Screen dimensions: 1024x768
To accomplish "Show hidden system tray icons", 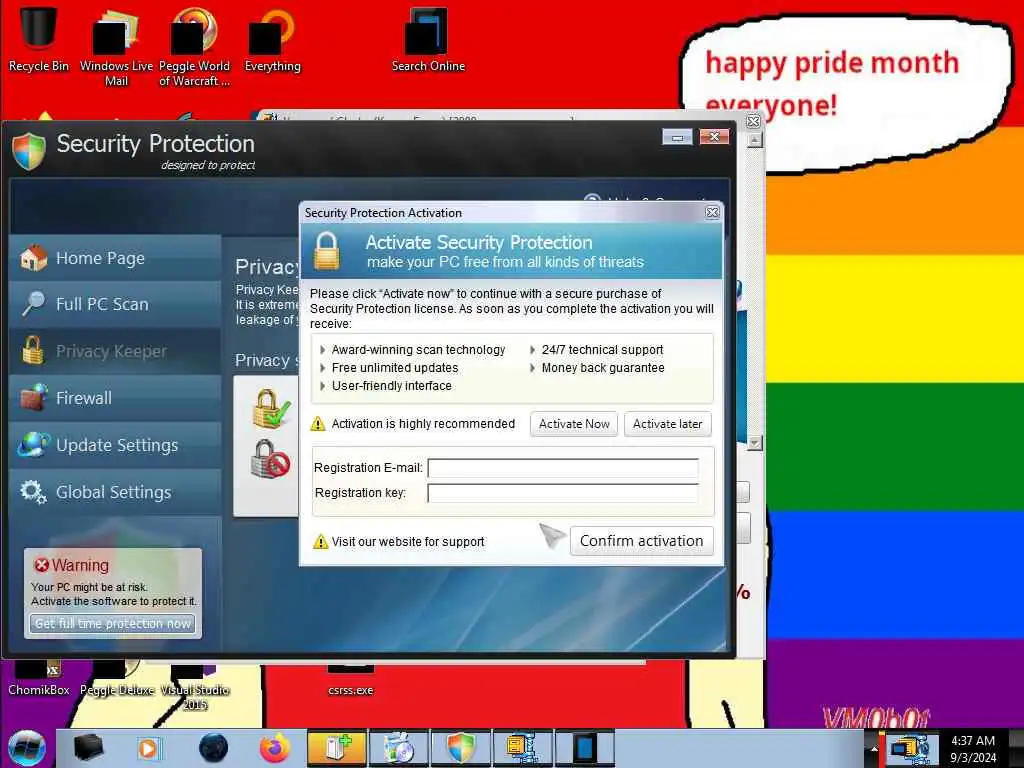I will click(x=874, y=748).
